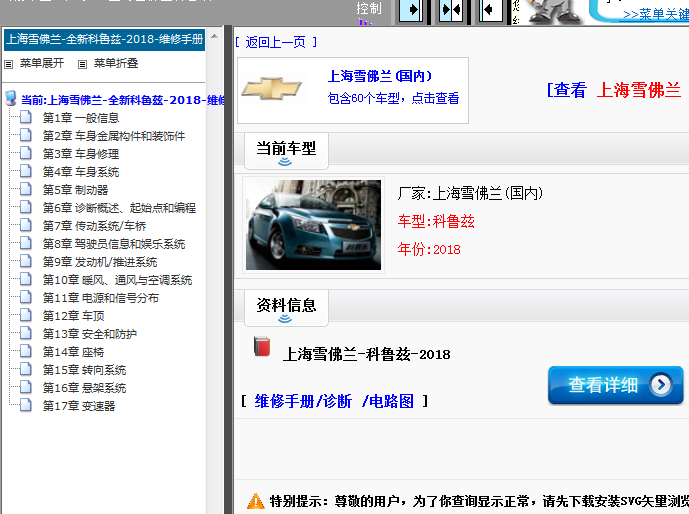
Task: Click the page icon for 第15章 转向系统
Action: tap(26, 369)
